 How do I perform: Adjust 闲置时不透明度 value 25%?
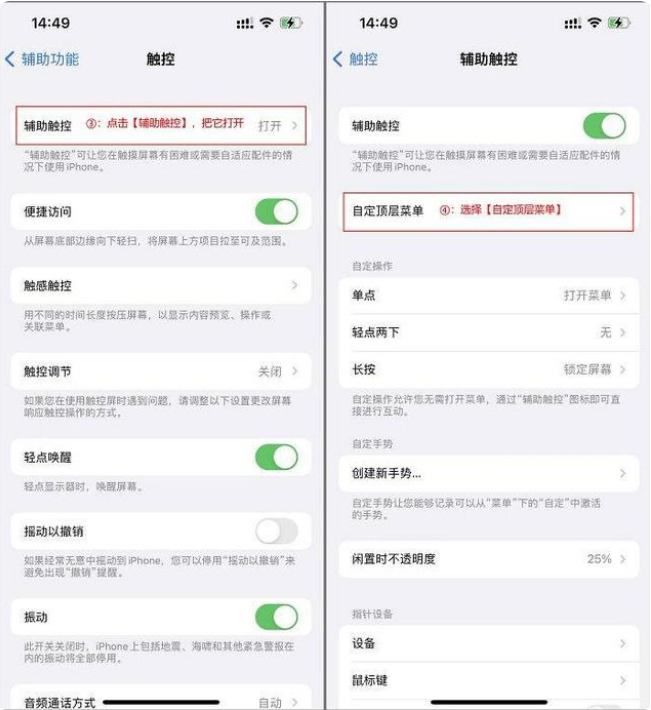click(488, 559)
